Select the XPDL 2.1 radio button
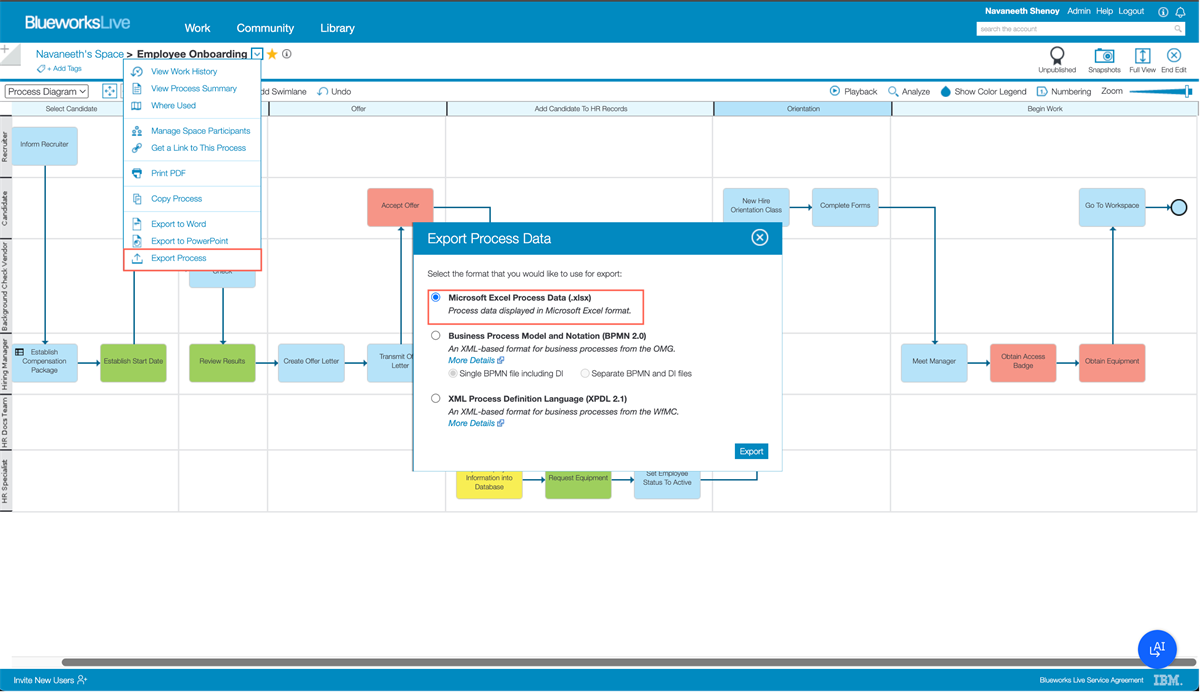 click(x=436, y=399)
